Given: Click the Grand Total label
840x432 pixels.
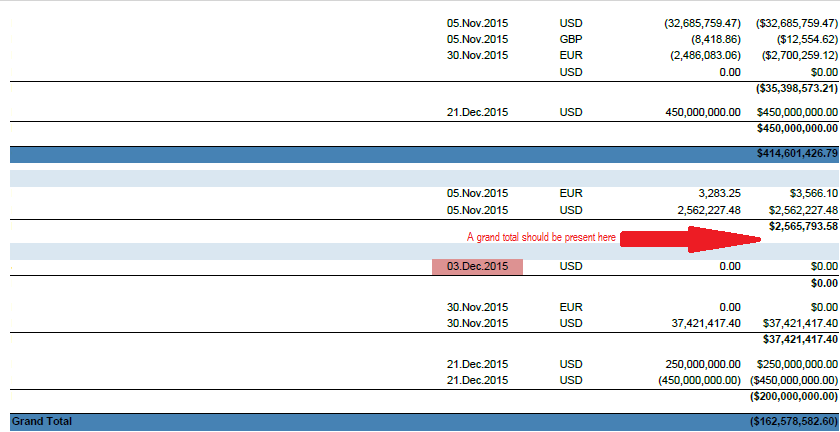Looking at the screenshot, I should point(42,421).
